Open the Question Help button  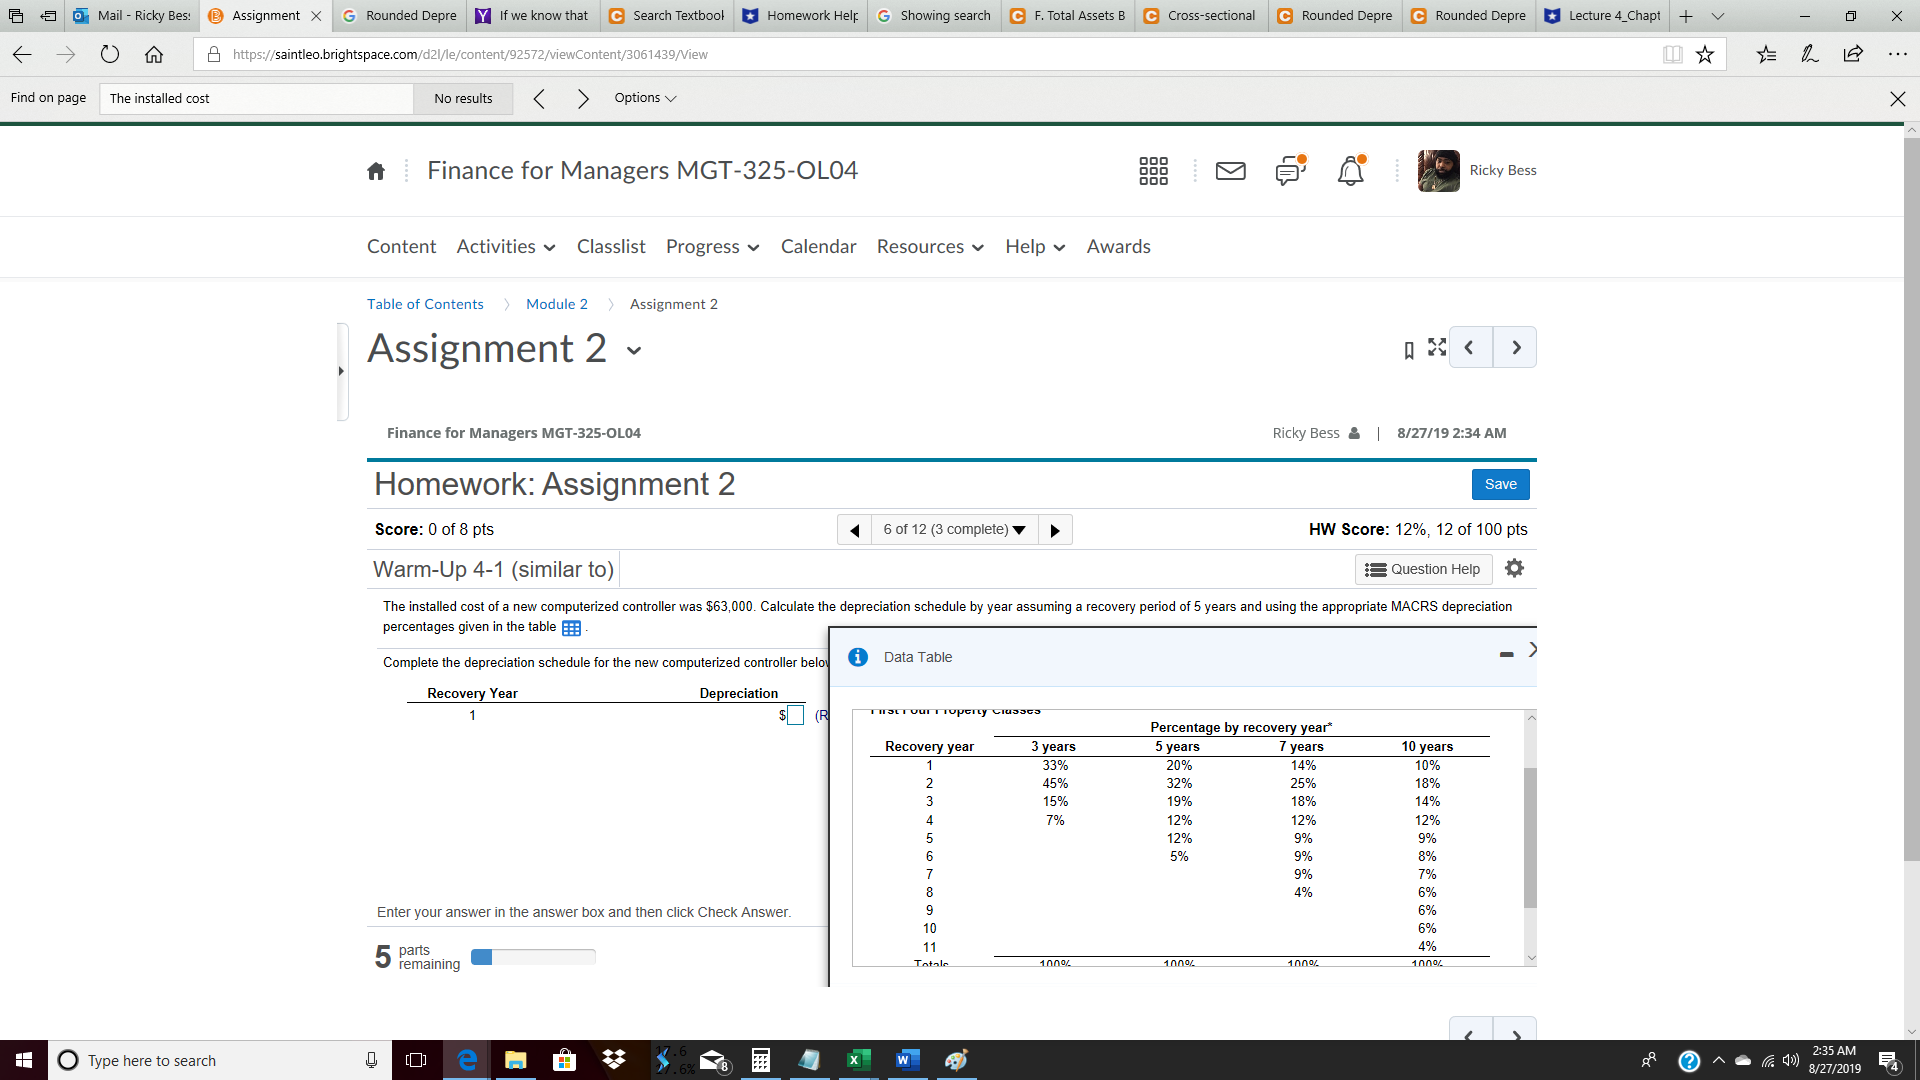1423,569
